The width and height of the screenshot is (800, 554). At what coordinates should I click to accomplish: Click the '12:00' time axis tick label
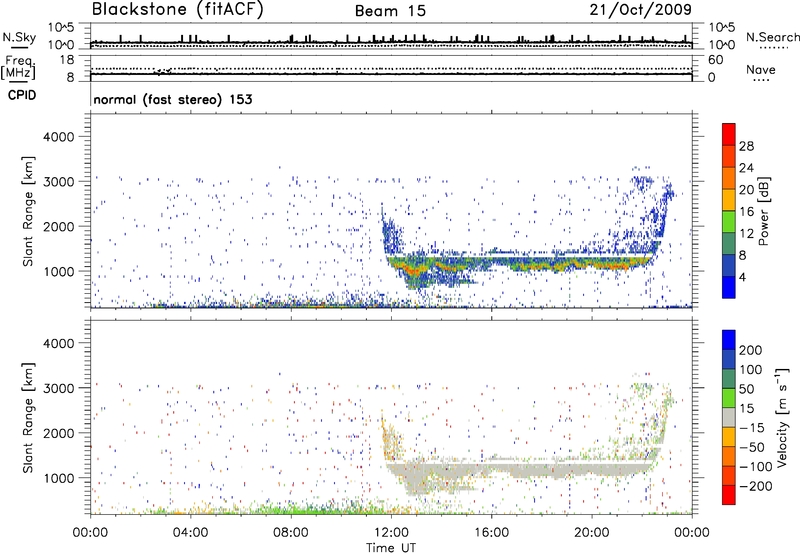coord(391,533)
